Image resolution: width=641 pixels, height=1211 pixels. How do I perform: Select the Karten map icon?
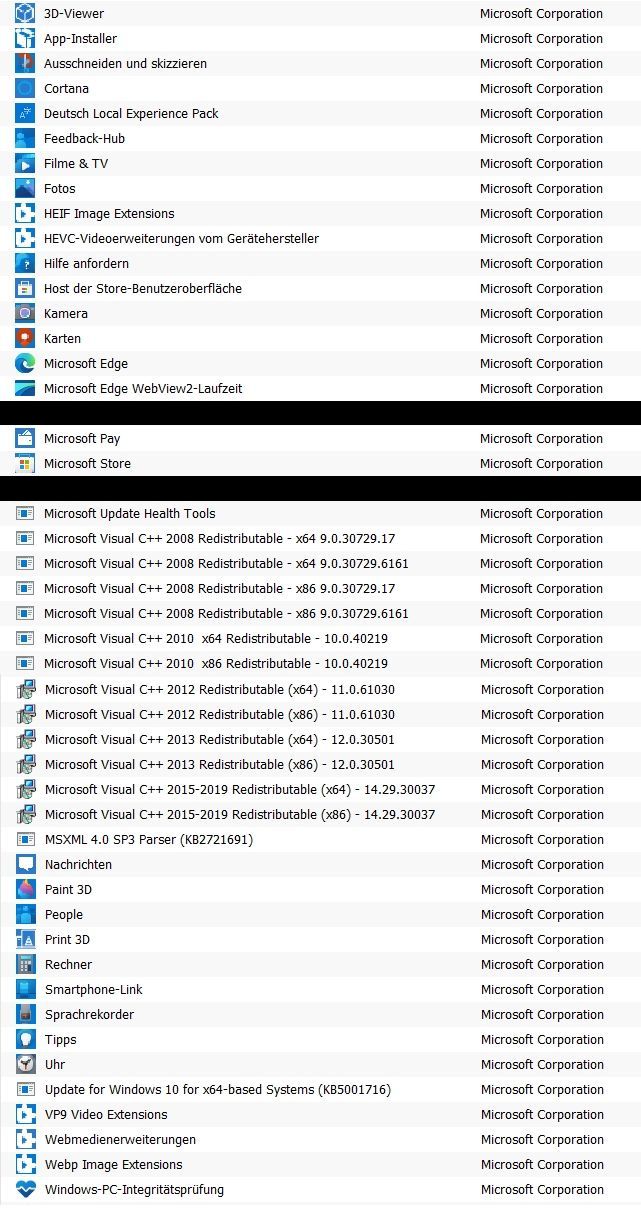pyautogui.click(x=25, y=338)
